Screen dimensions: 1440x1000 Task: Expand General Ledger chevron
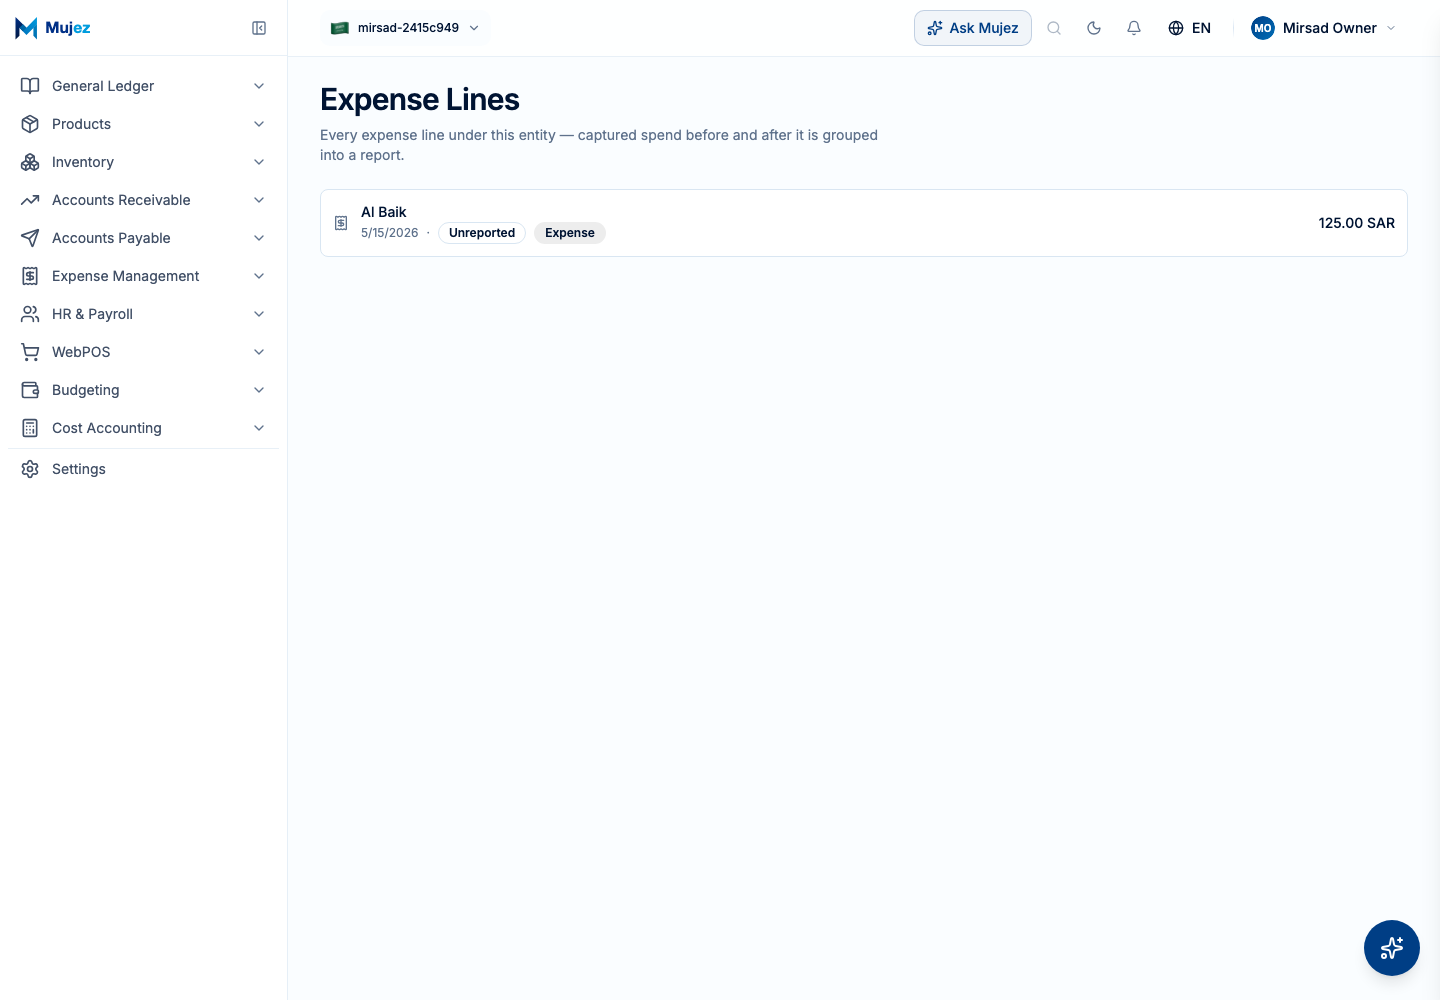click(x=259, y=86)
